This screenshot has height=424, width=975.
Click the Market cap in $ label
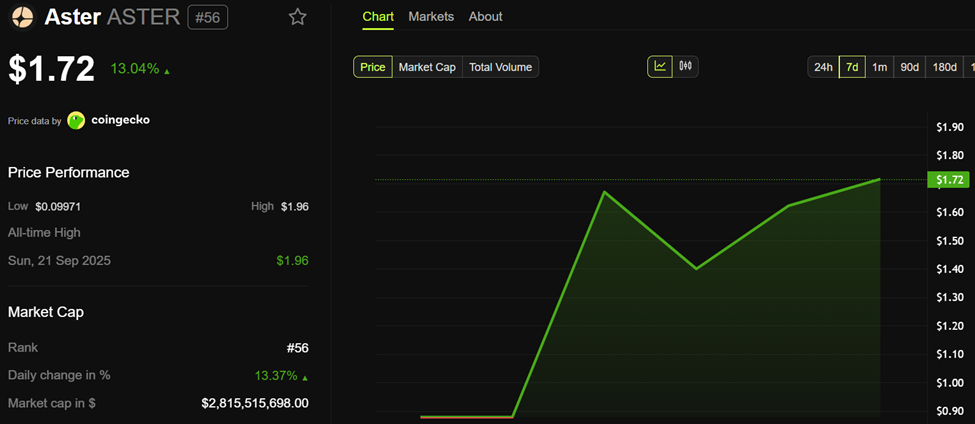coord(52,403)
